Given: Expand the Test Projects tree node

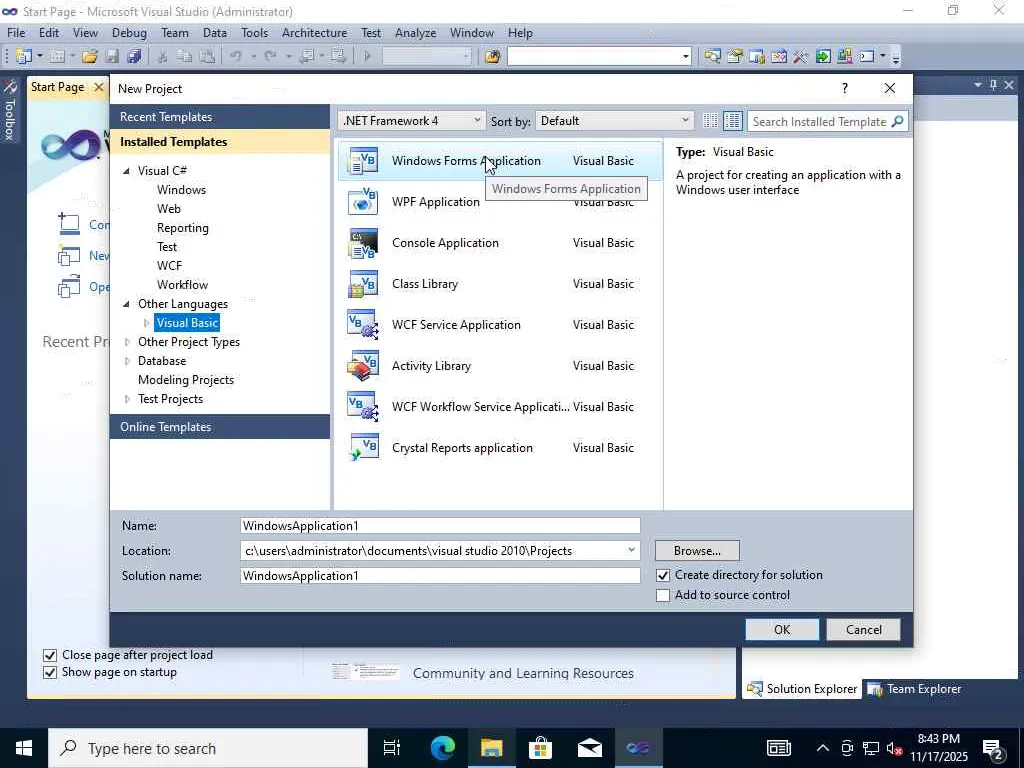Looking at the screenshot, I should [127, 399].
